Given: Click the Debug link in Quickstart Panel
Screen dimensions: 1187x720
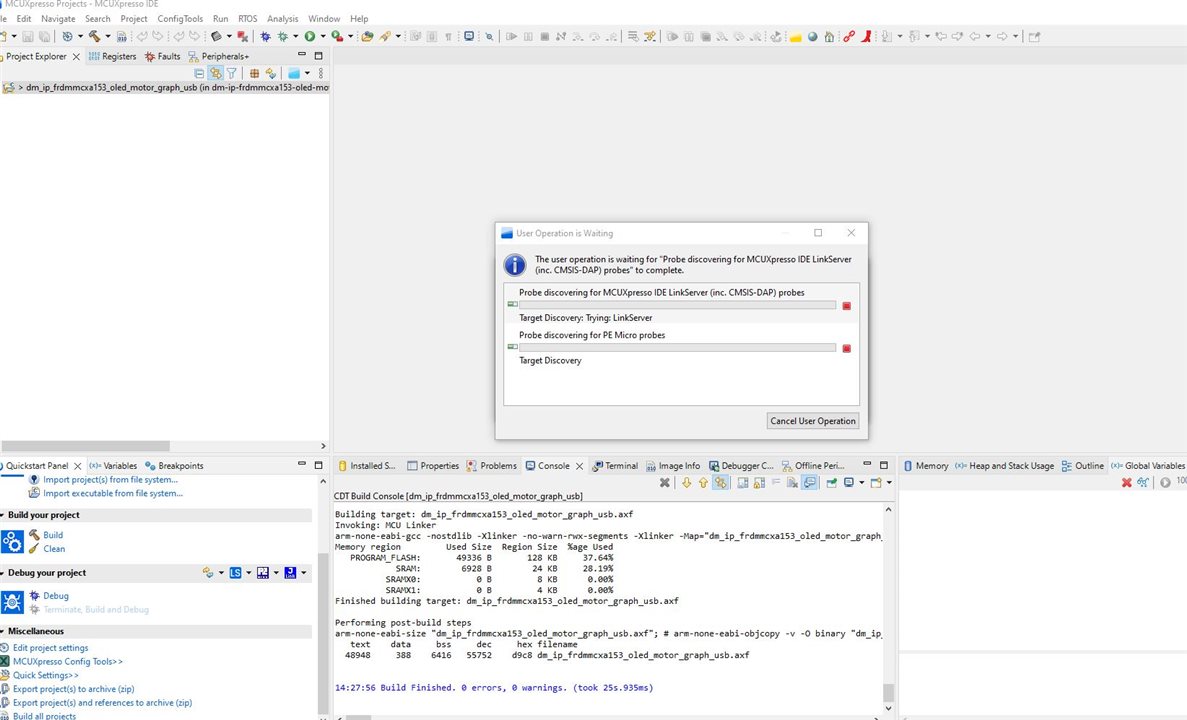Looking at the screenshot, I should (56, 596).
